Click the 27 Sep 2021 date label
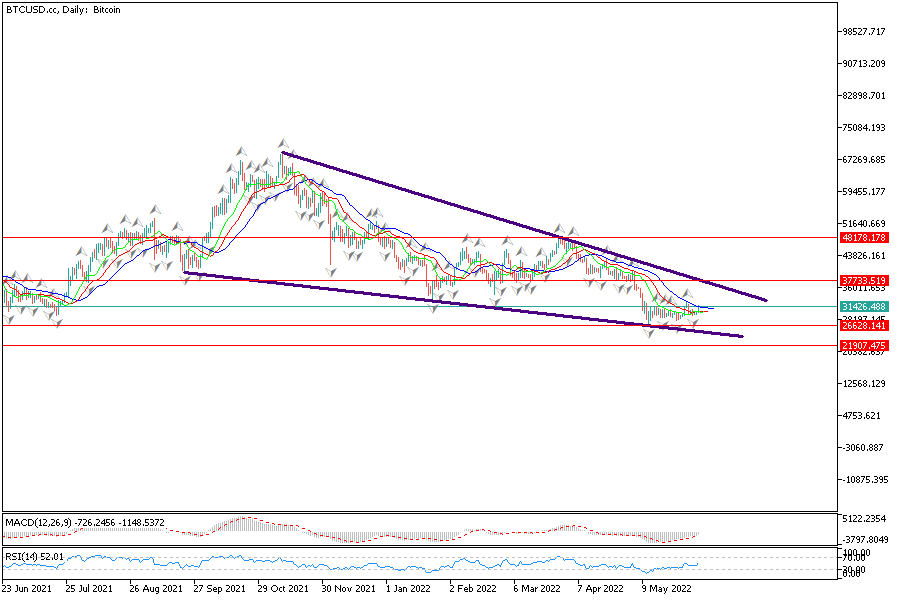Screen dimensions: 900x600 (x=219, y=589)
